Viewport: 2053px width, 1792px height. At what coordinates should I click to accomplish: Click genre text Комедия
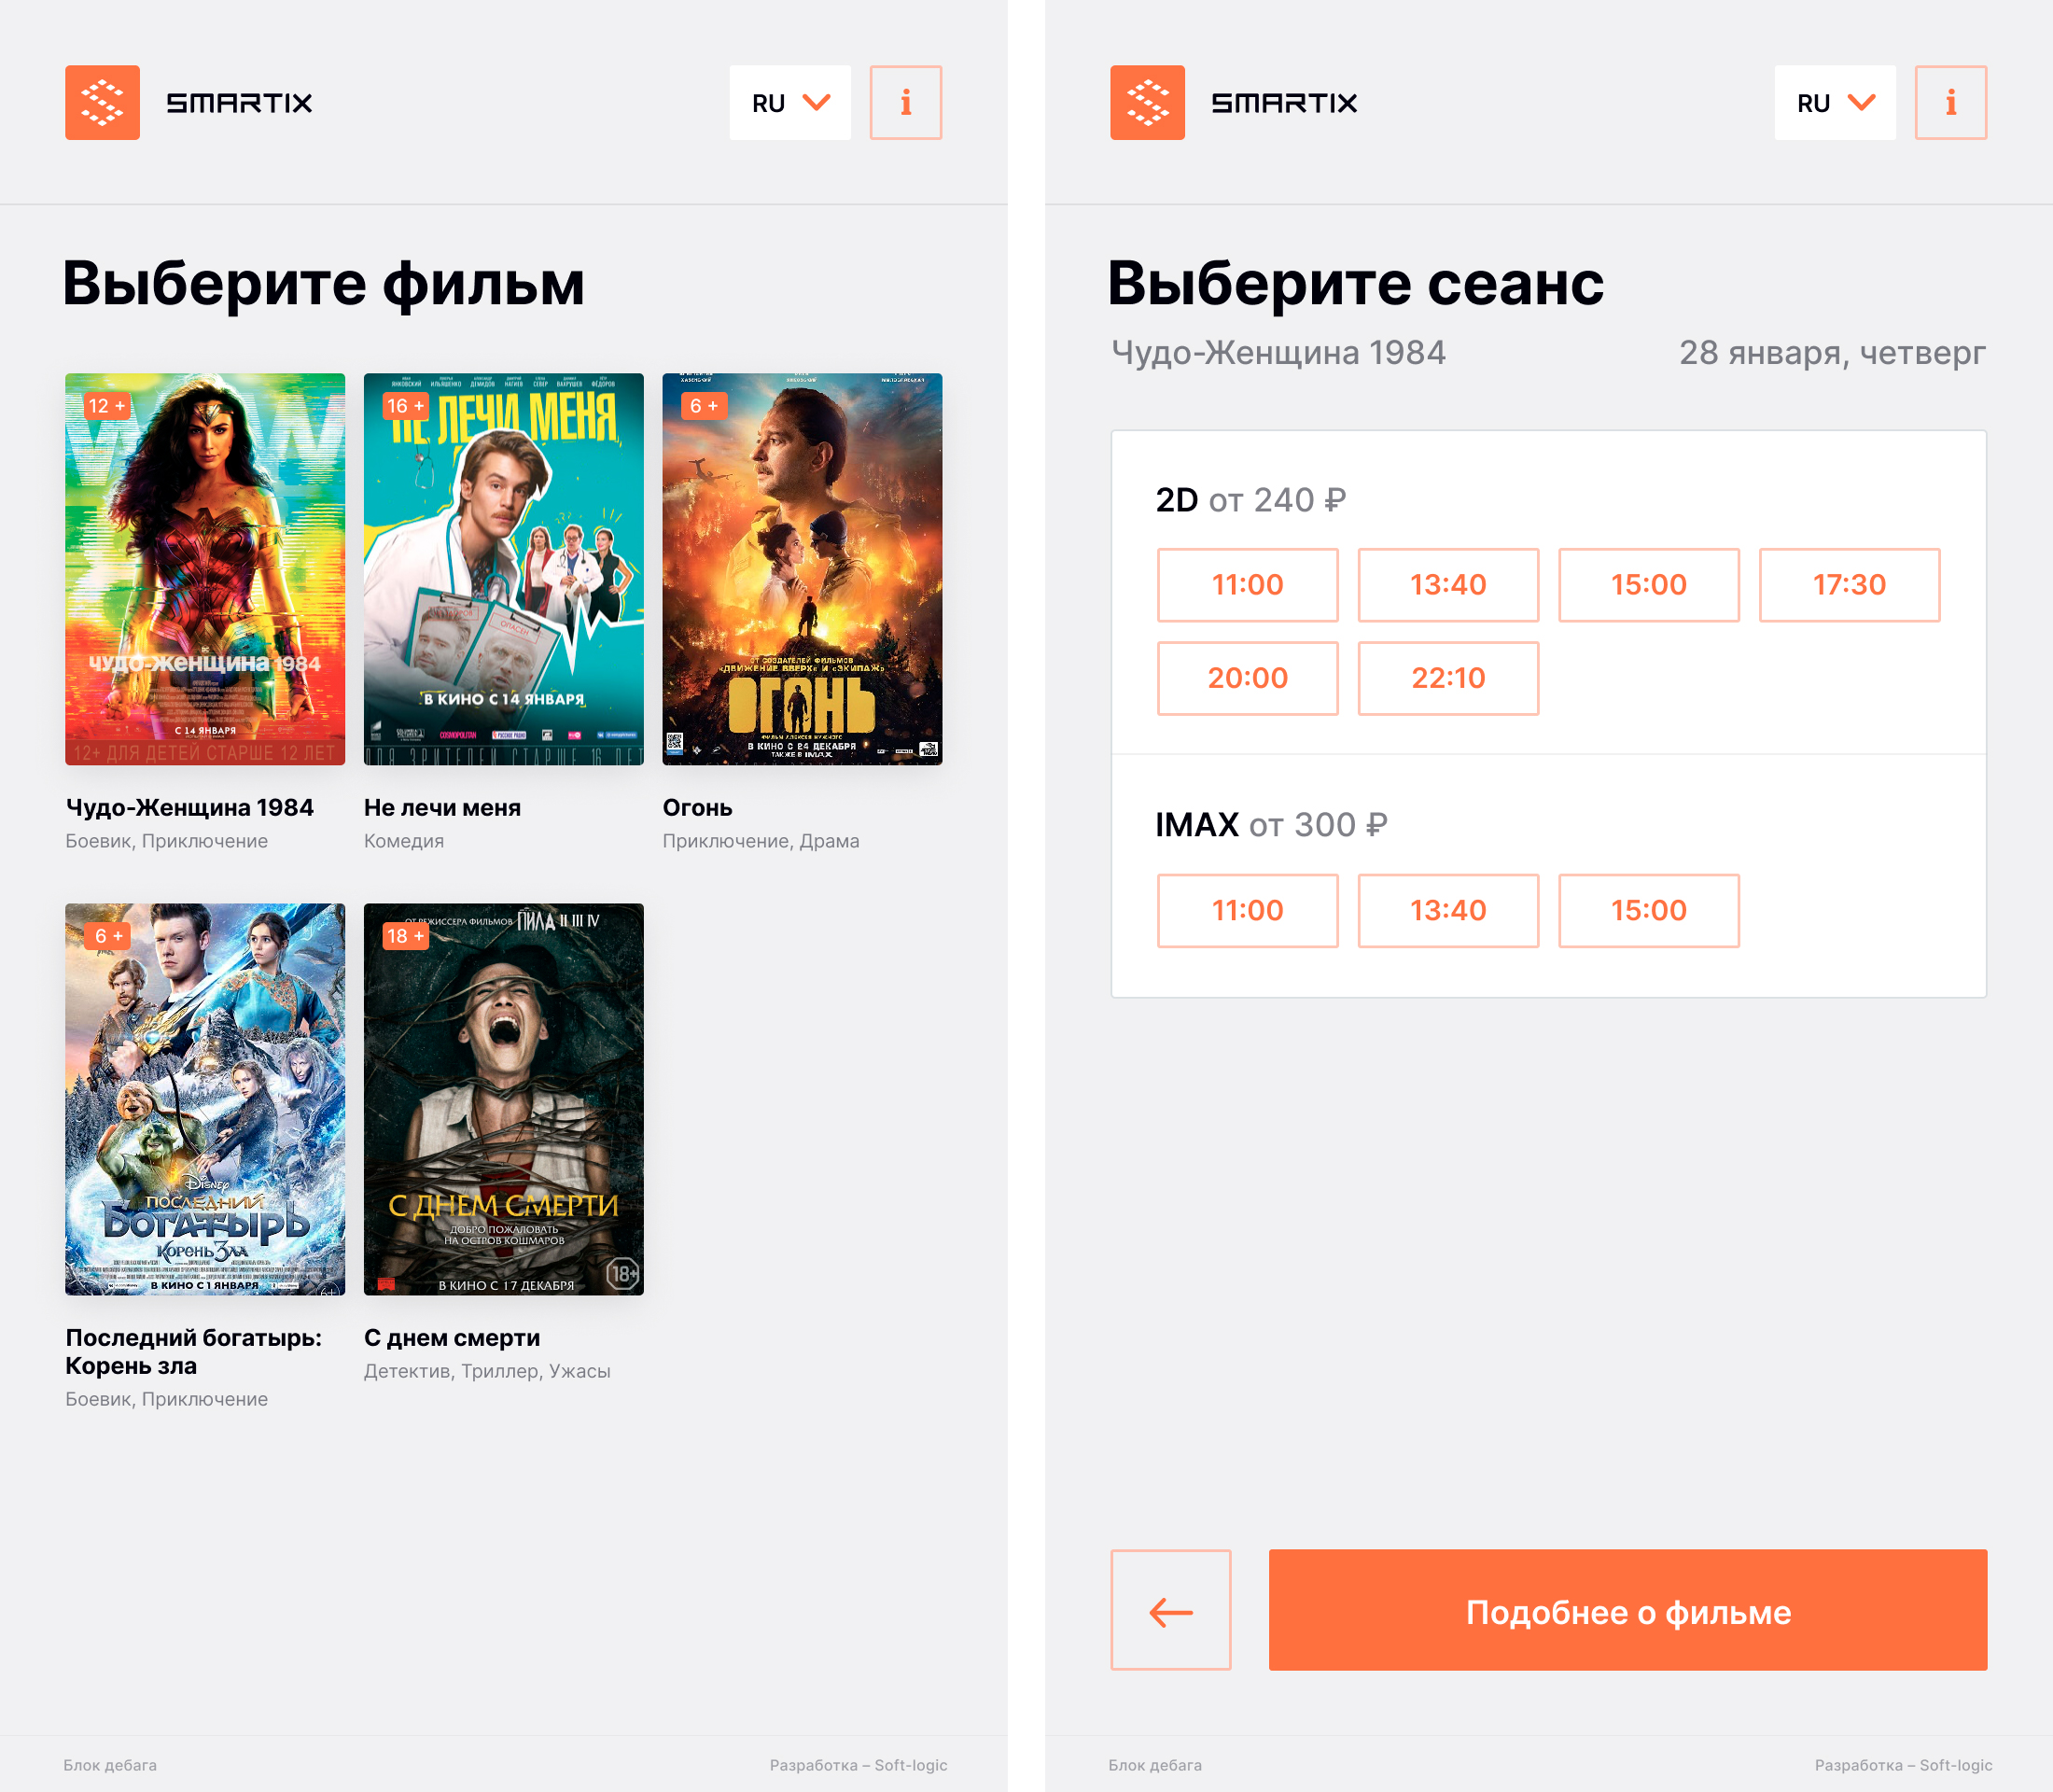point(404,841)
